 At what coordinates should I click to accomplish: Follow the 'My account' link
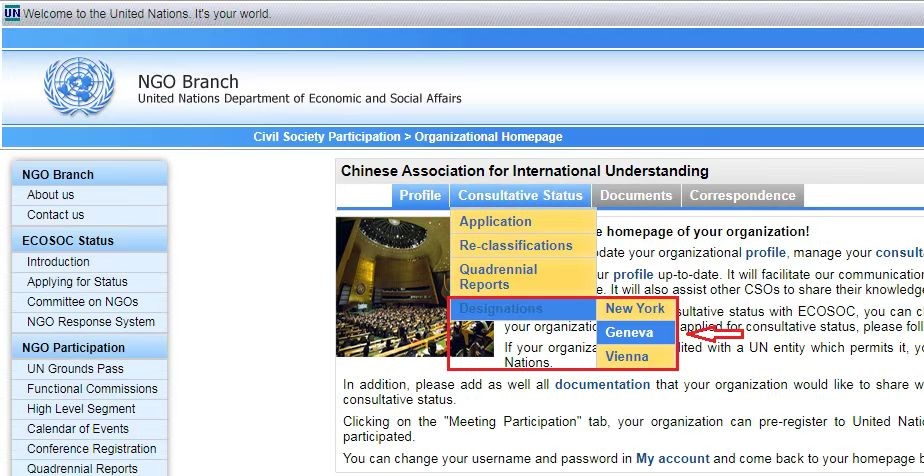[673, 458]
